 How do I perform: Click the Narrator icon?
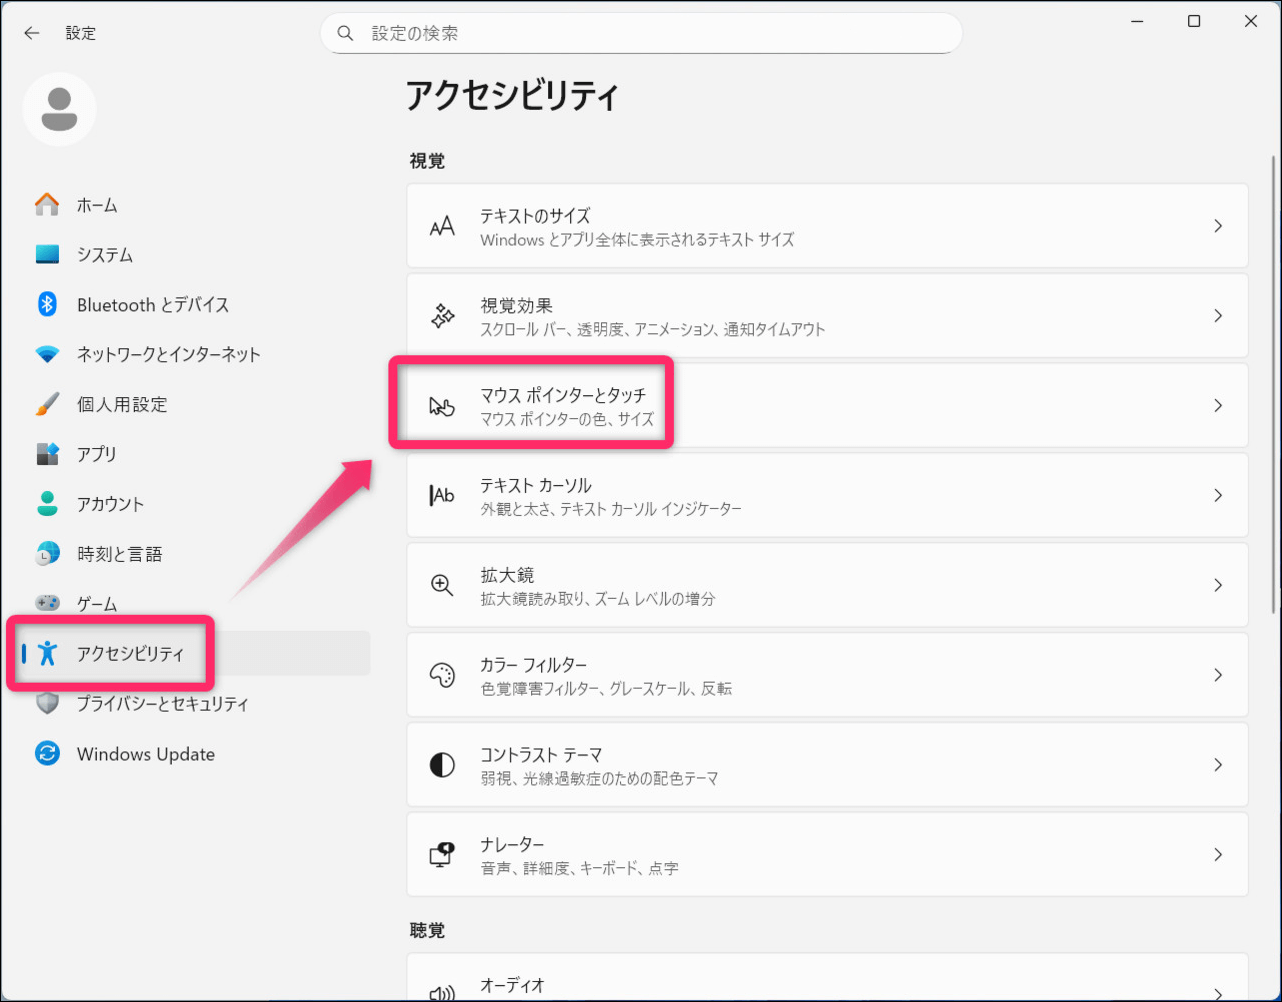pyautogui.click(x=442, y=855)
